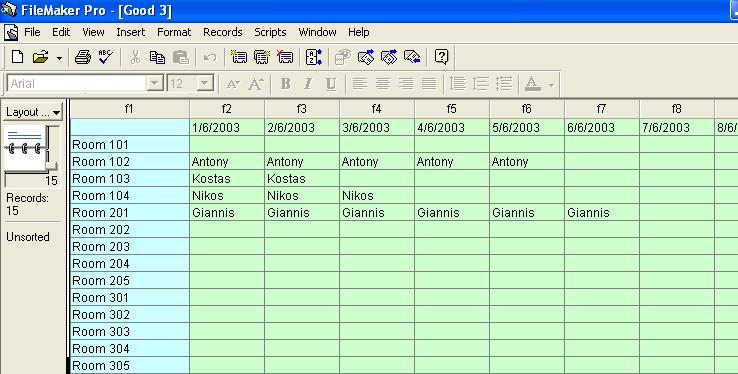Open the Scripts menu
The image size is (738, 374).
click(x=270, y=32)
